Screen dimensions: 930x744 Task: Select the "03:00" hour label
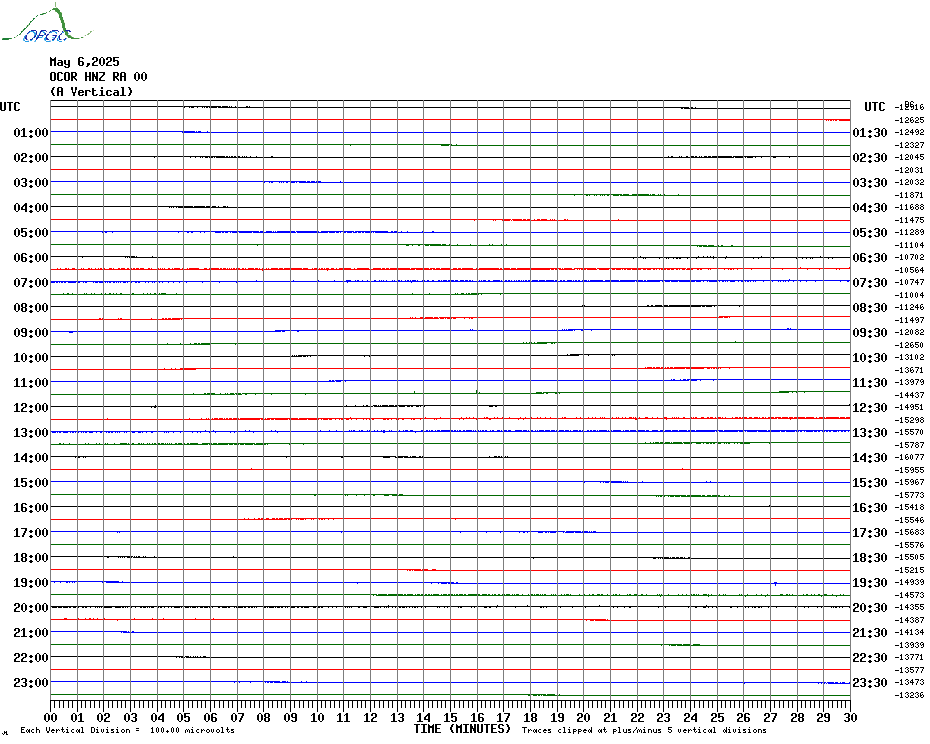(x=31, y=182)
